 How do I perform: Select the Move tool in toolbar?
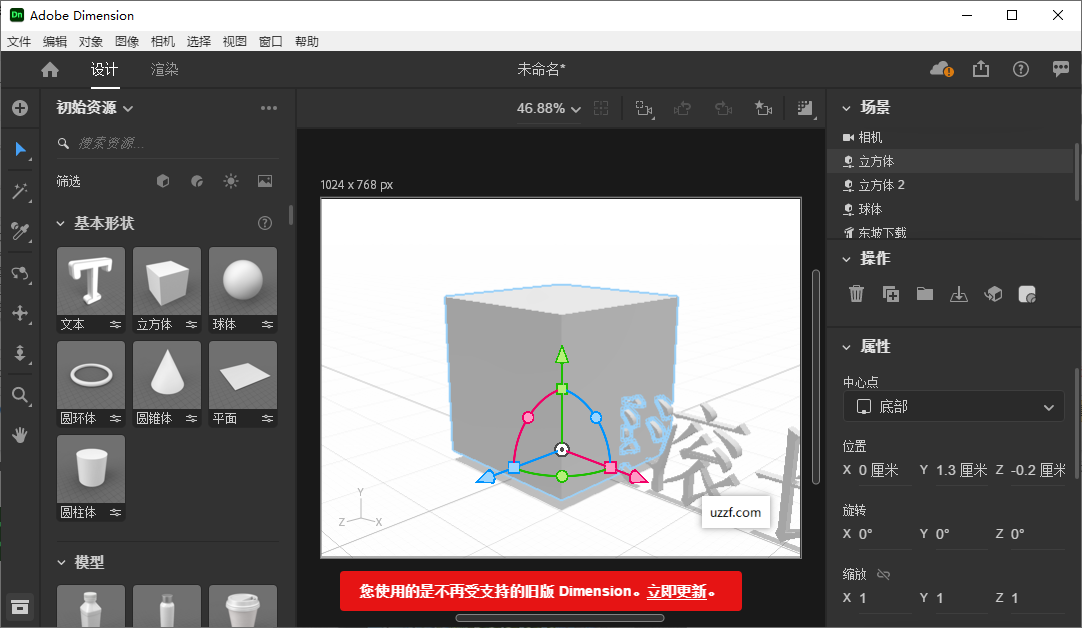[21, 313]
